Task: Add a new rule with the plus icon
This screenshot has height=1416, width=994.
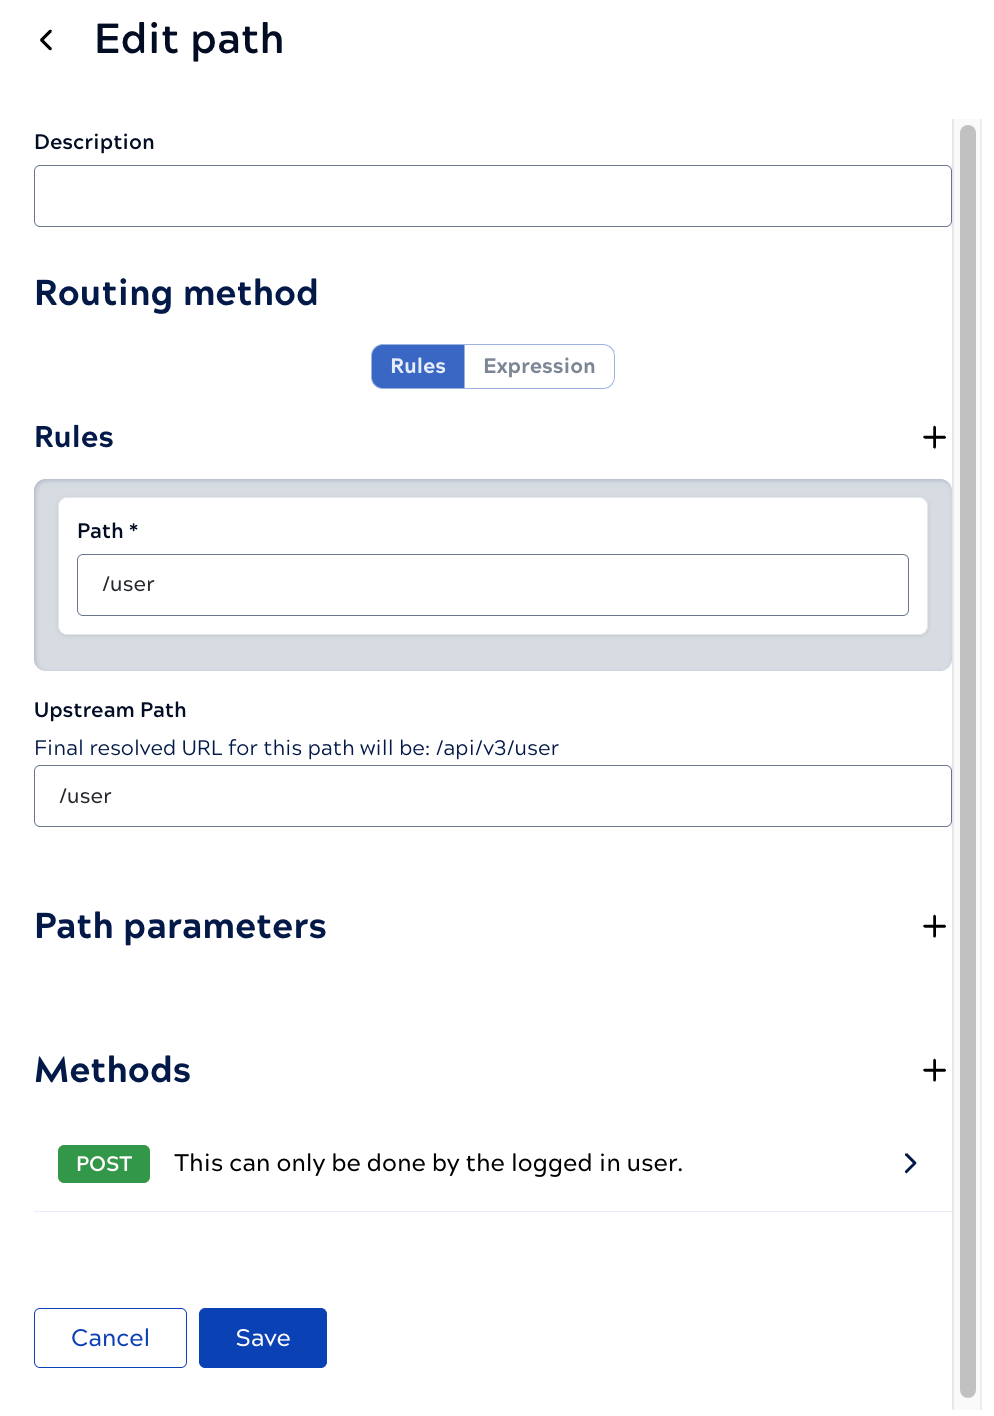Action: [934, 437]
